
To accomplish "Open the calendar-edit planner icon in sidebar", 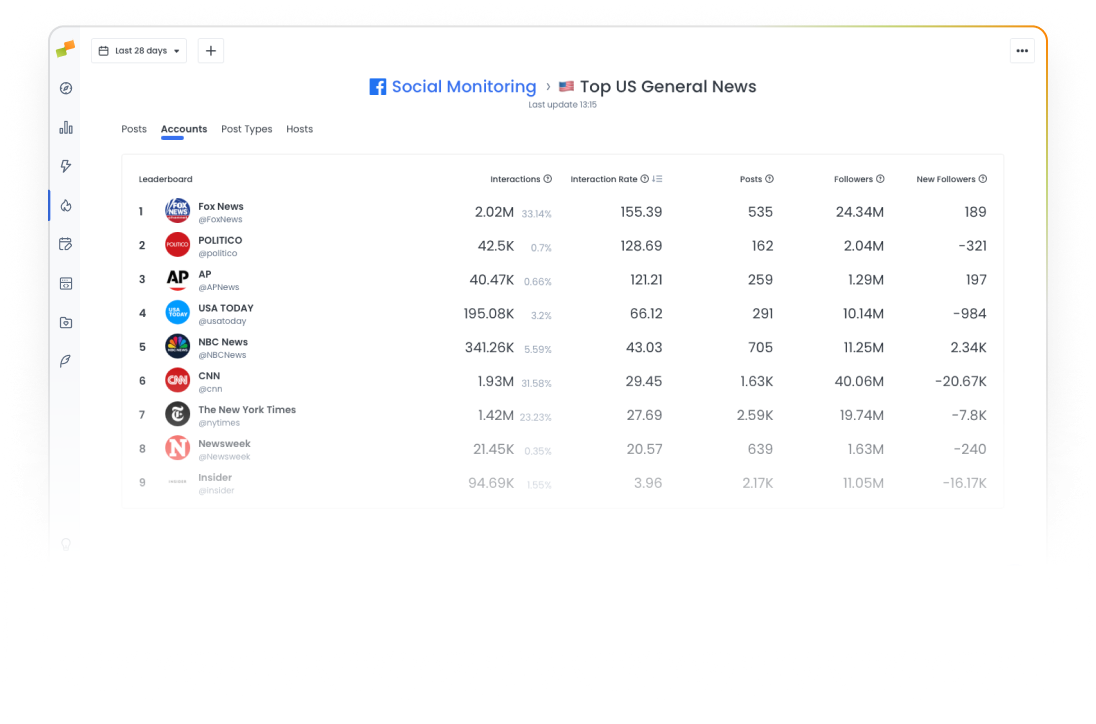I will [65, 243].
